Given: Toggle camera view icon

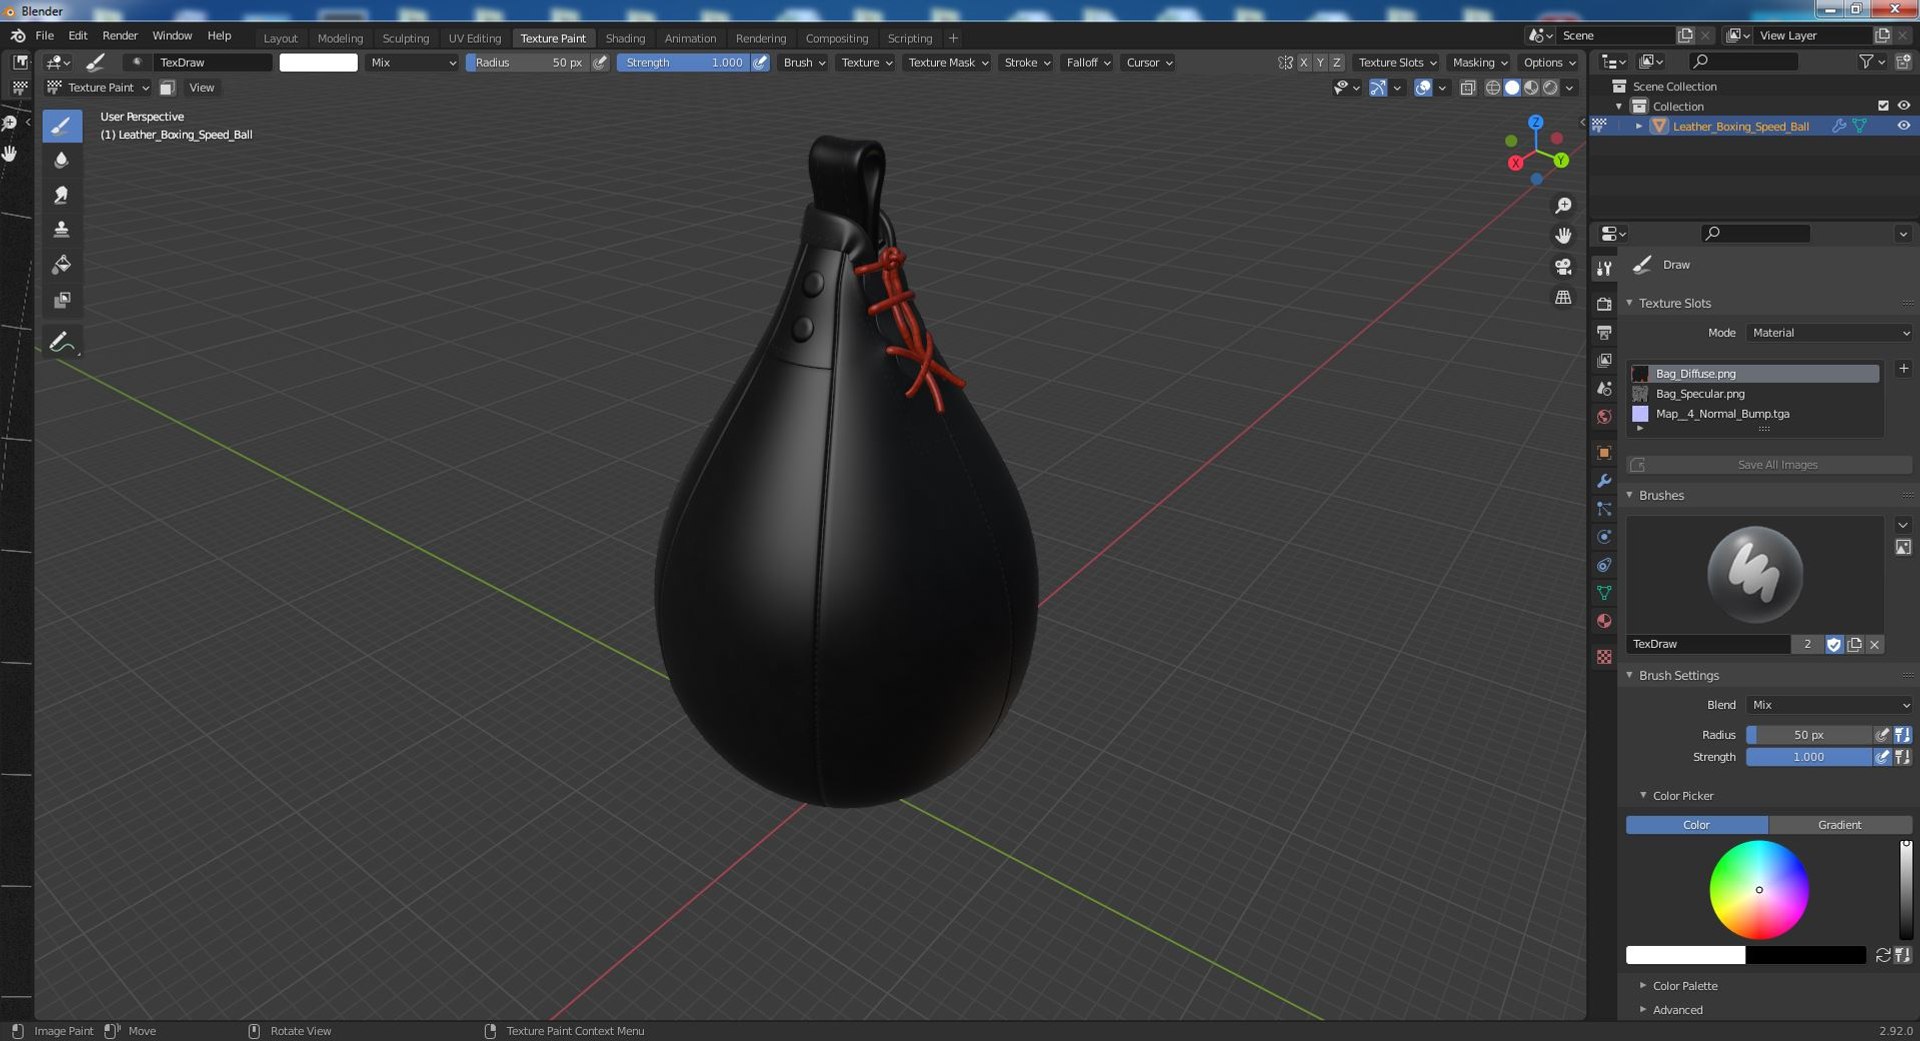Looking at the screenshot, I should pyautogui.click(x=1563, y=267).
